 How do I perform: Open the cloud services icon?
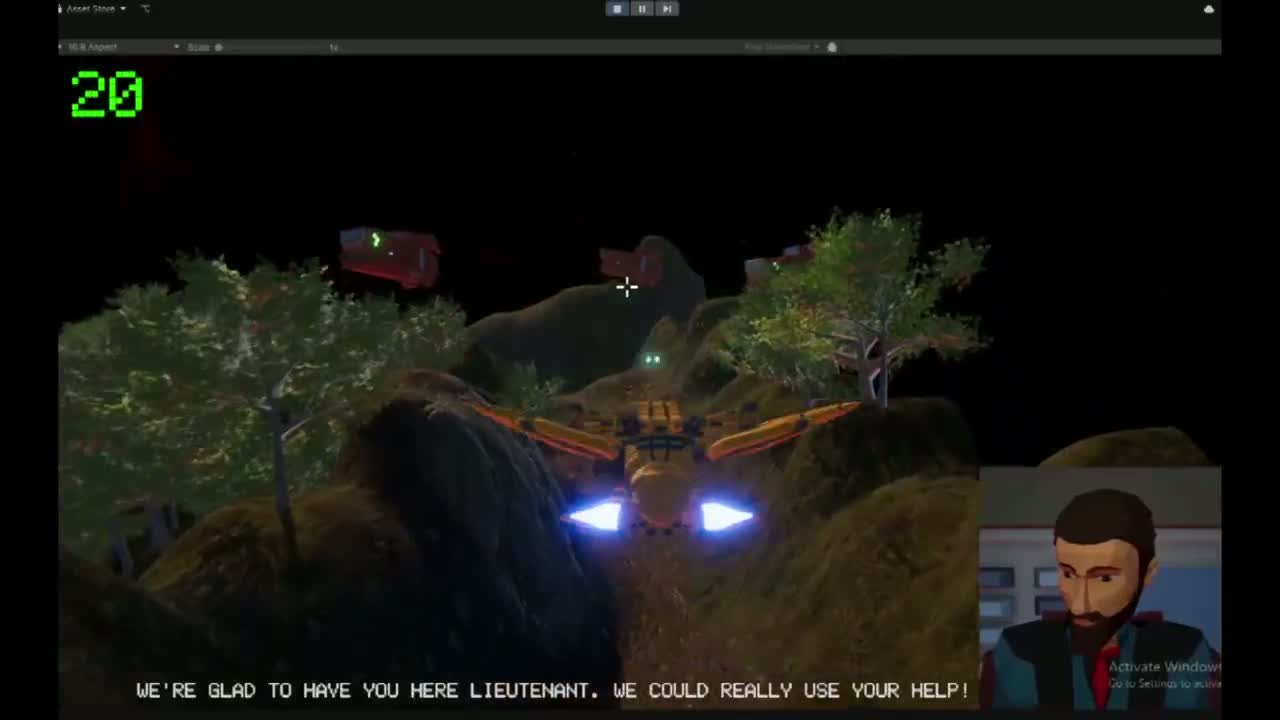[1208, 9]
